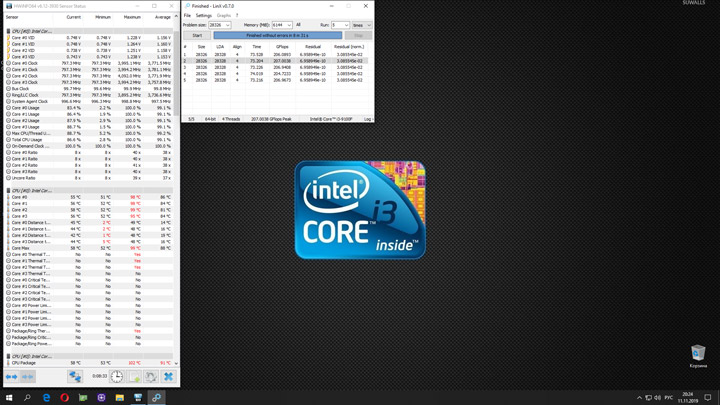Viewport: 720px width, 405px height.
Task: Show hidden system tray icons
Action: pos(639,398)
